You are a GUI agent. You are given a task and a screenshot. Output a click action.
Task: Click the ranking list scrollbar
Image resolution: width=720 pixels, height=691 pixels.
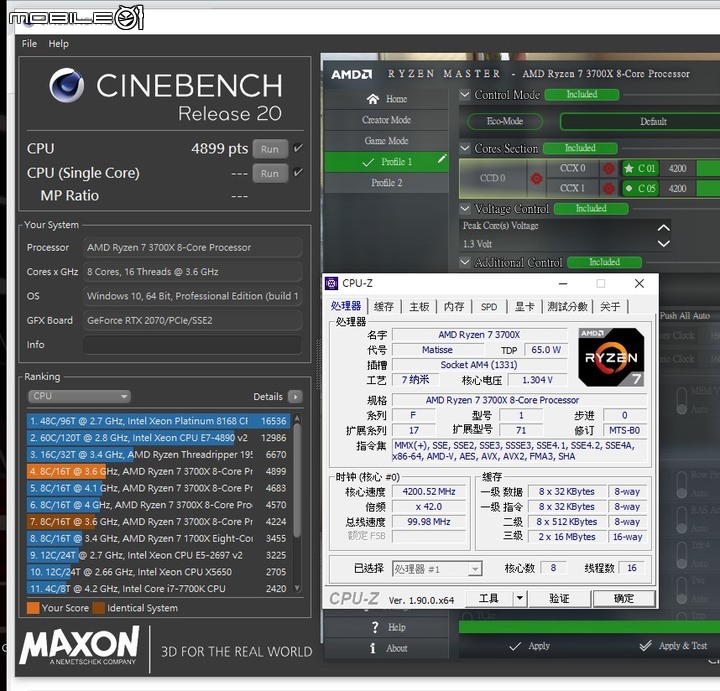tap(297, 480)
